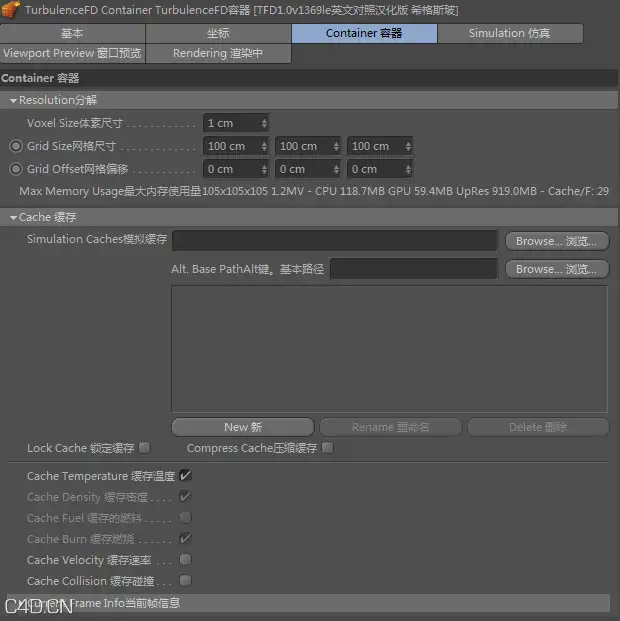The width and height of the screenshot is (620, 621).
Task: Uncheck Cache Temperature 缓存温度
Action: (x=185, y=475)
